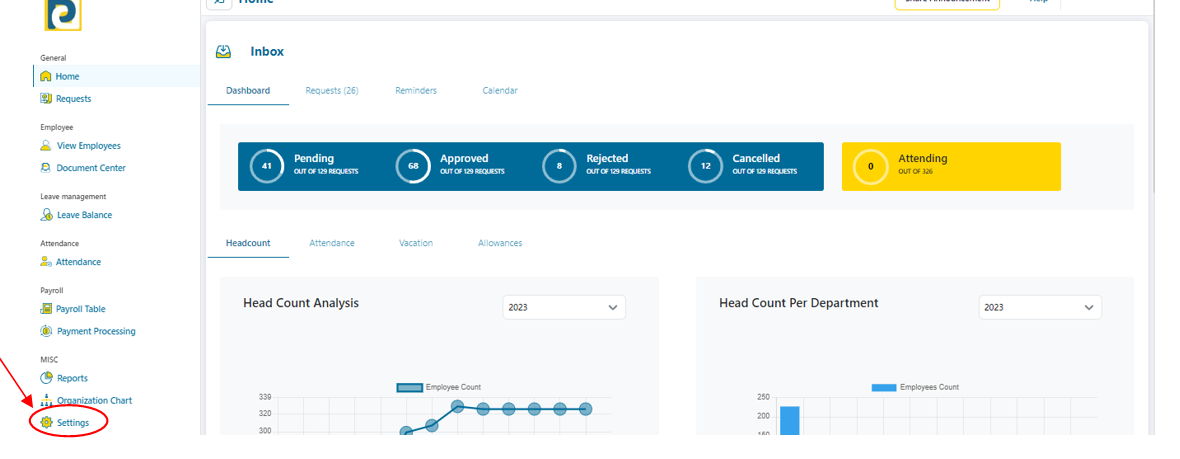The image size is (1180, 459).
Task: Click the Cancelled label on the blue card
Action: click(756, 159)
